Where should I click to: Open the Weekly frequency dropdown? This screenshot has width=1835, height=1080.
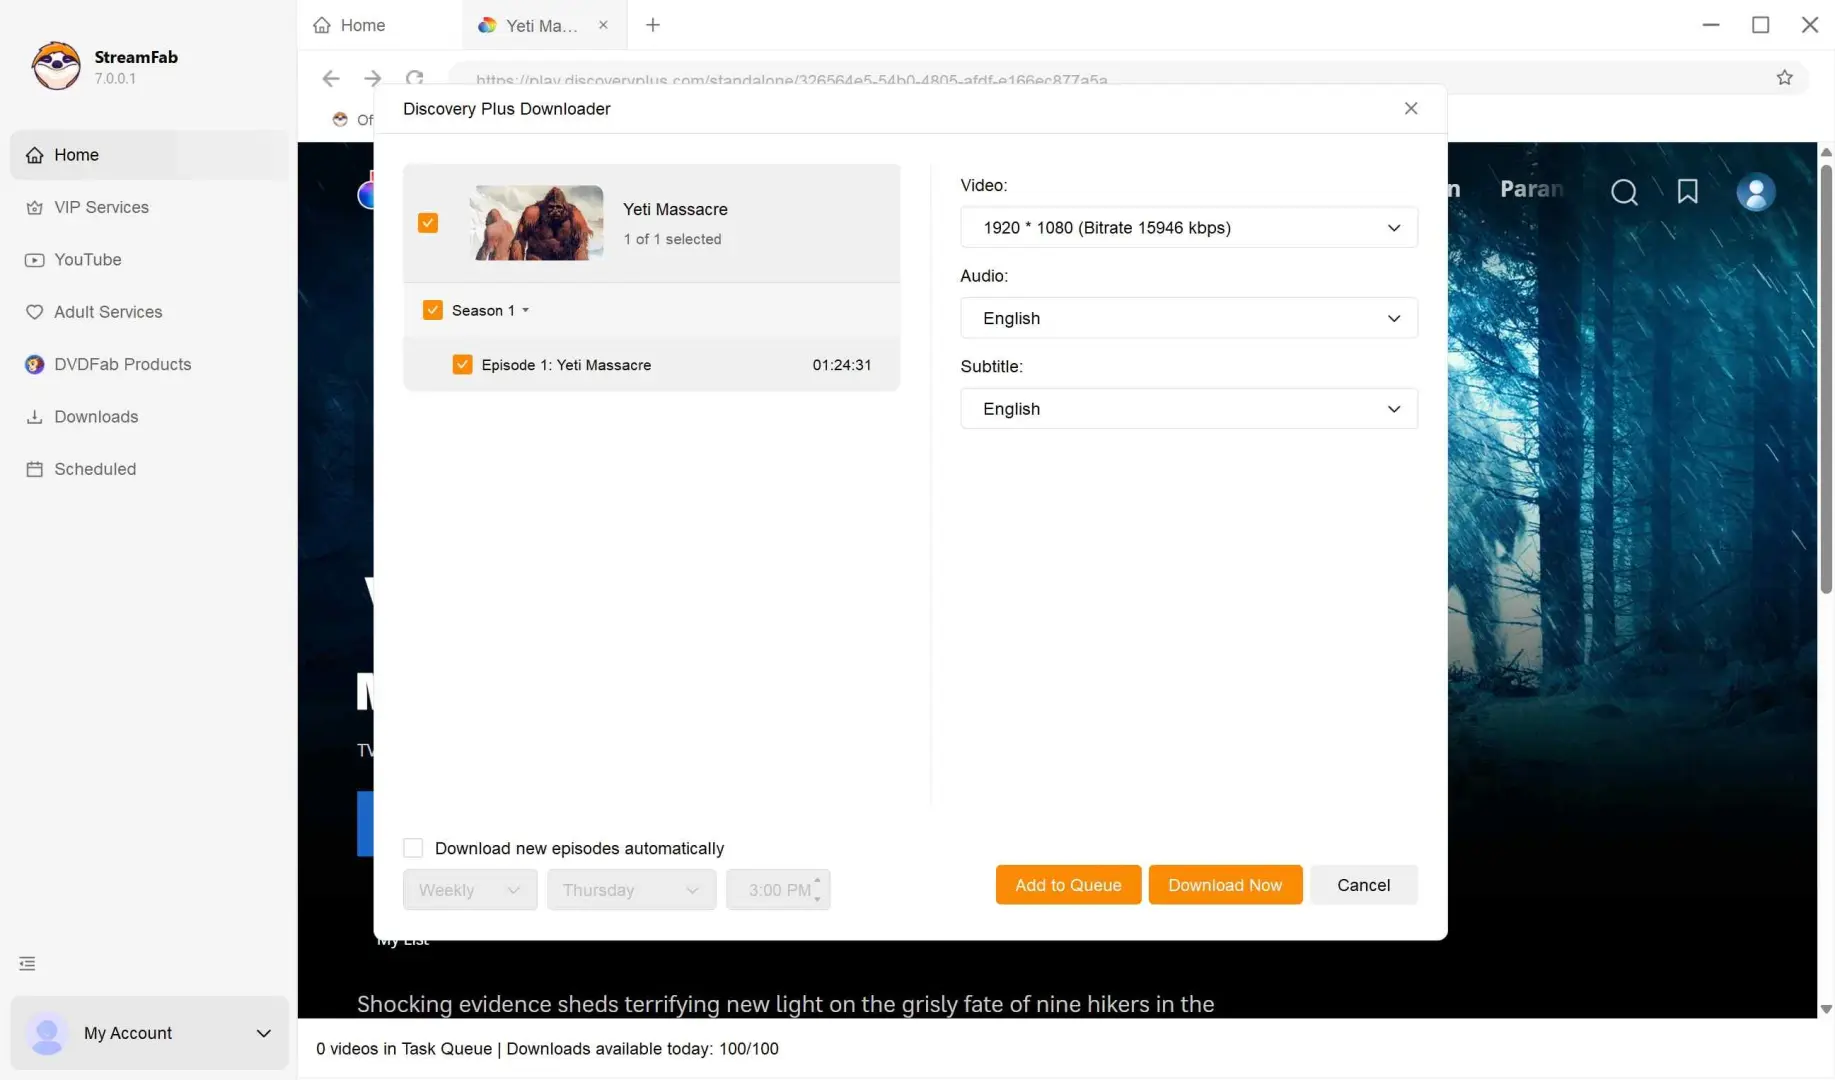[x=470, y=890]
